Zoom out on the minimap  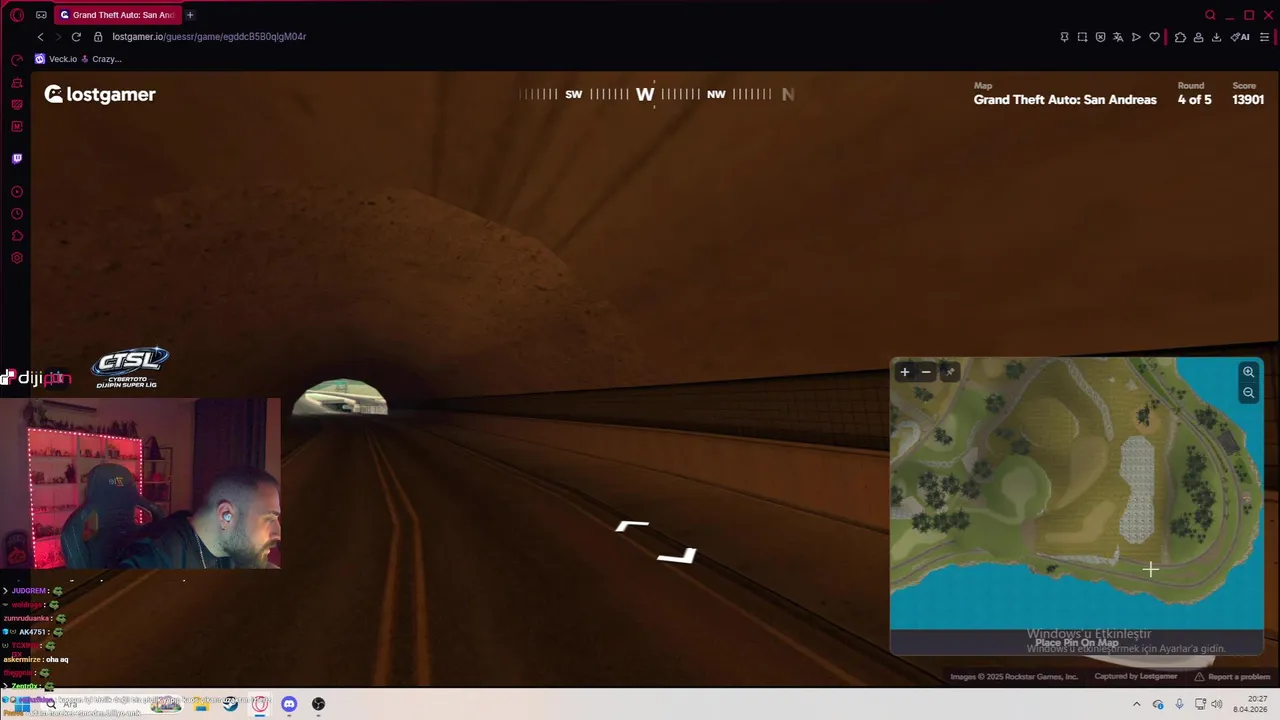point(1248,393)
